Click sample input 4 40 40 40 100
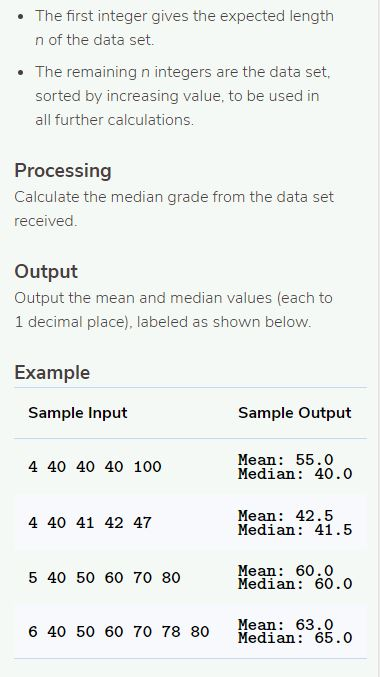Image resolution: width=380 pixels, height=677 pixels. pyautogui.click(x=95, y=467)
